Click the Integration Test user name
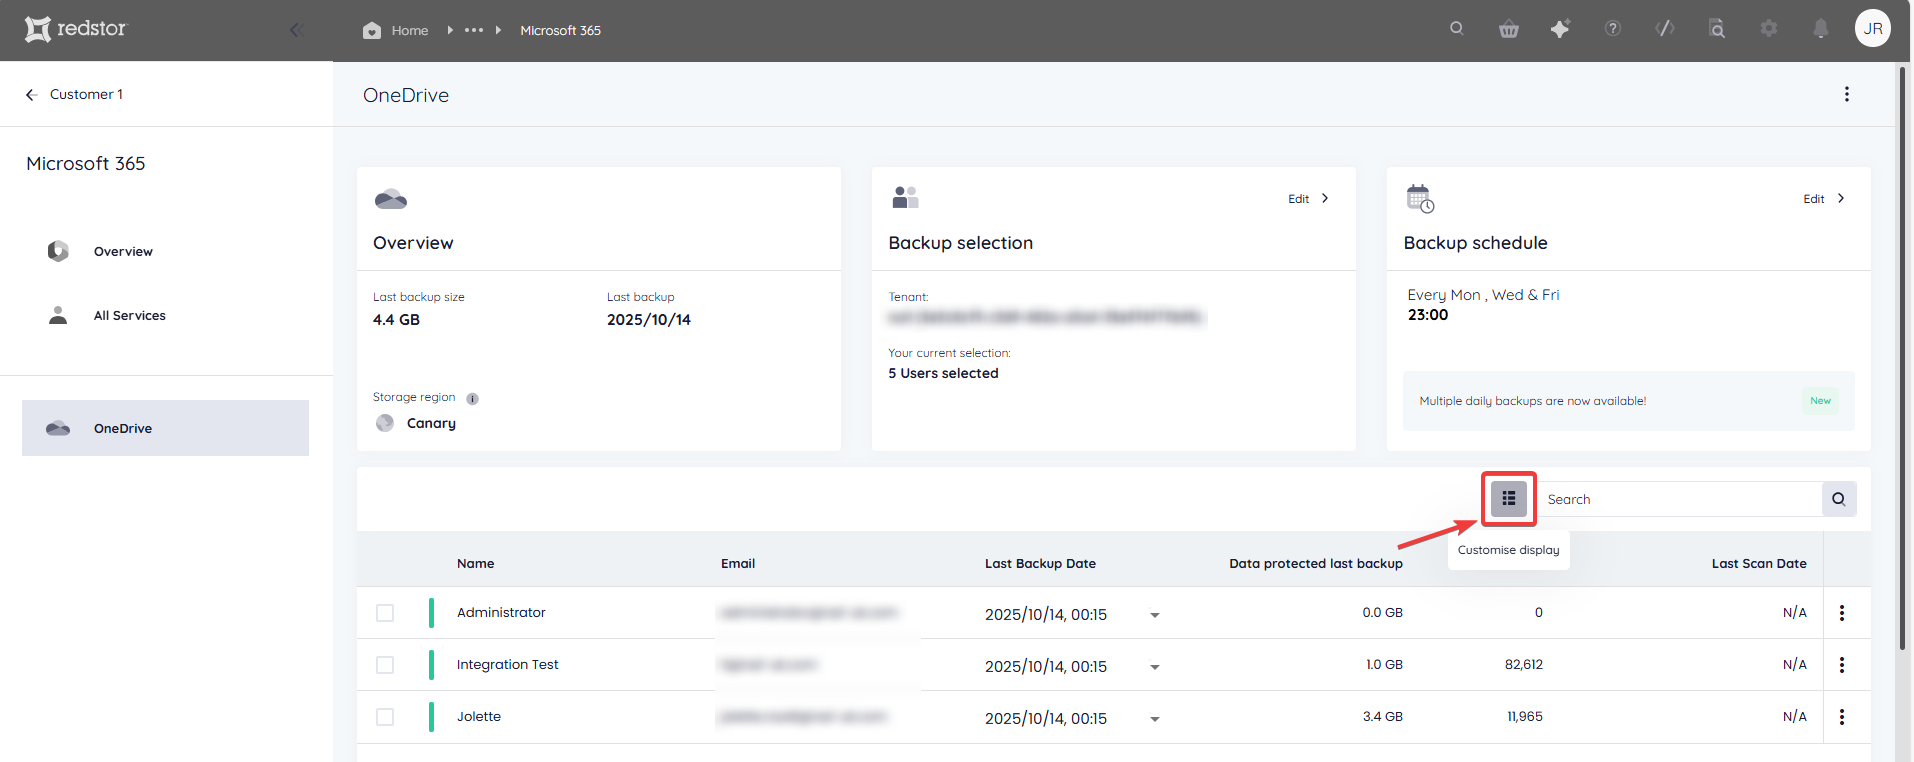This screenshot has width=1914, height=762. pos(507,664)
